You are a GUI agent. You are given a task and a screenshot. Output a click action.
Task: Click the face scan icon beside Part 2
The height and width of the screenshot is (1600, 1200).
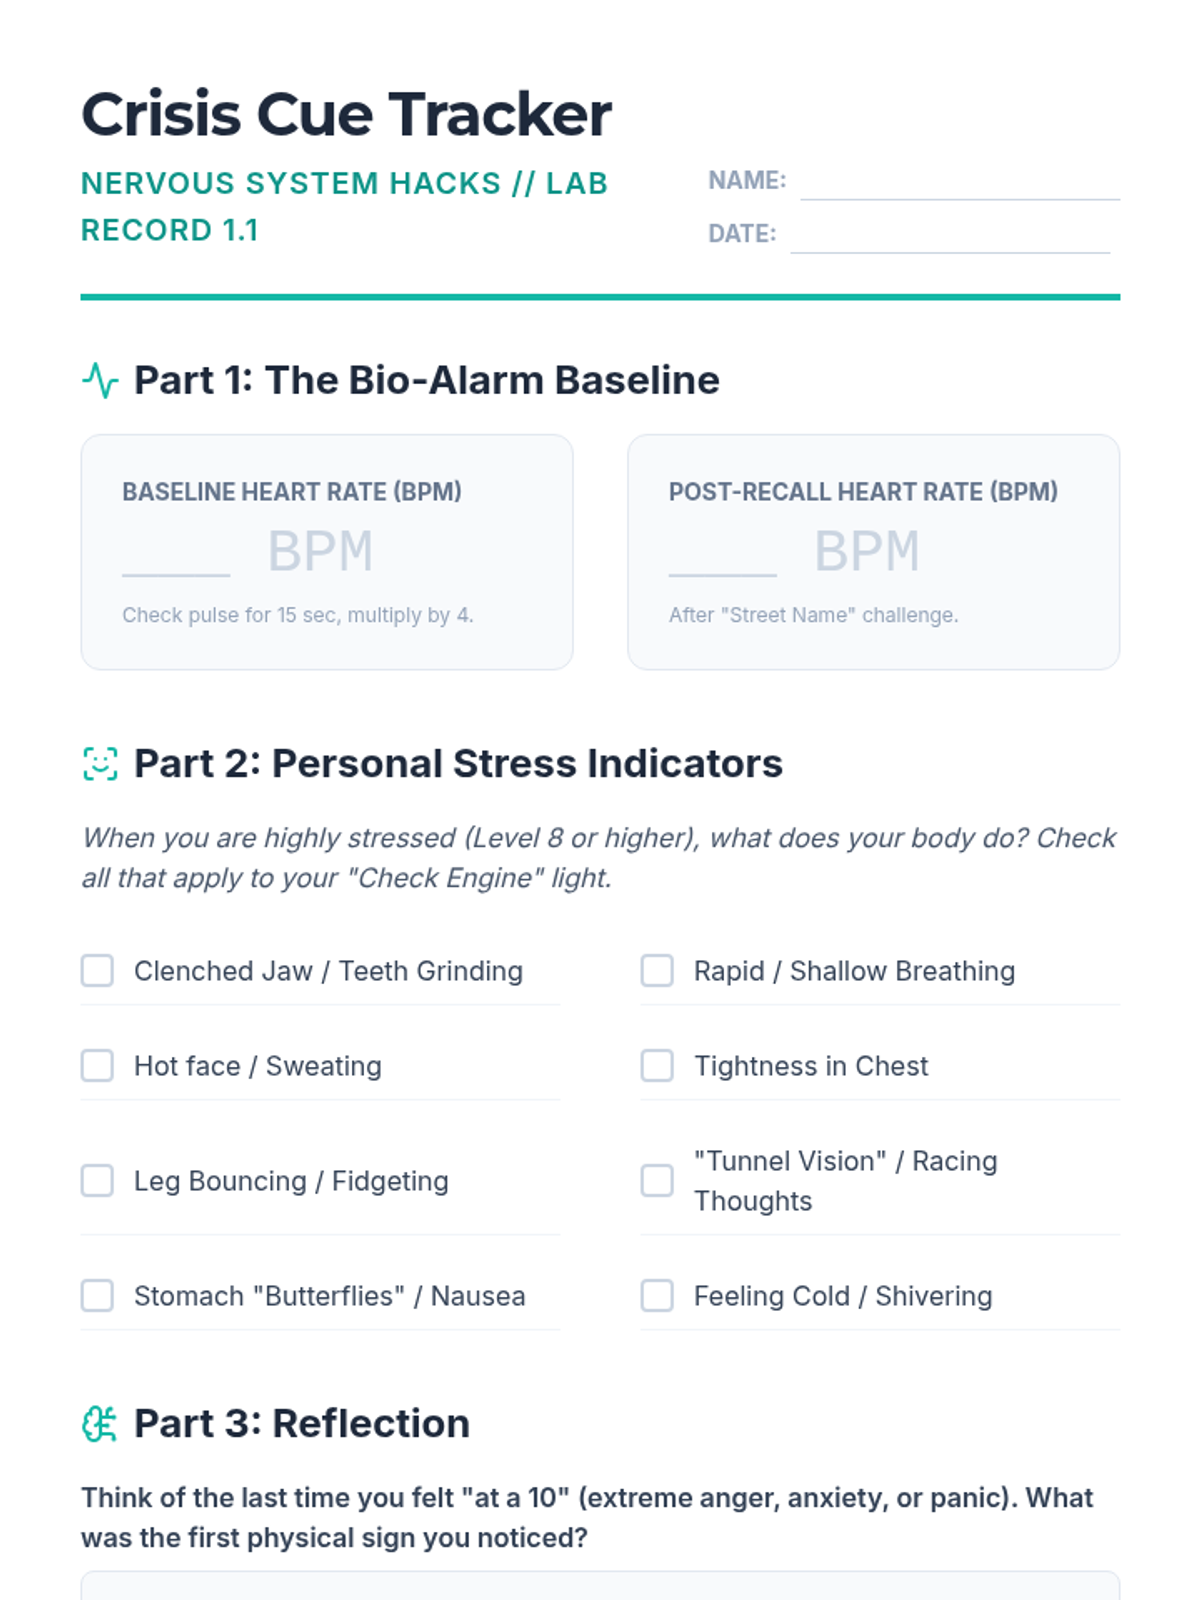(100, 764)
